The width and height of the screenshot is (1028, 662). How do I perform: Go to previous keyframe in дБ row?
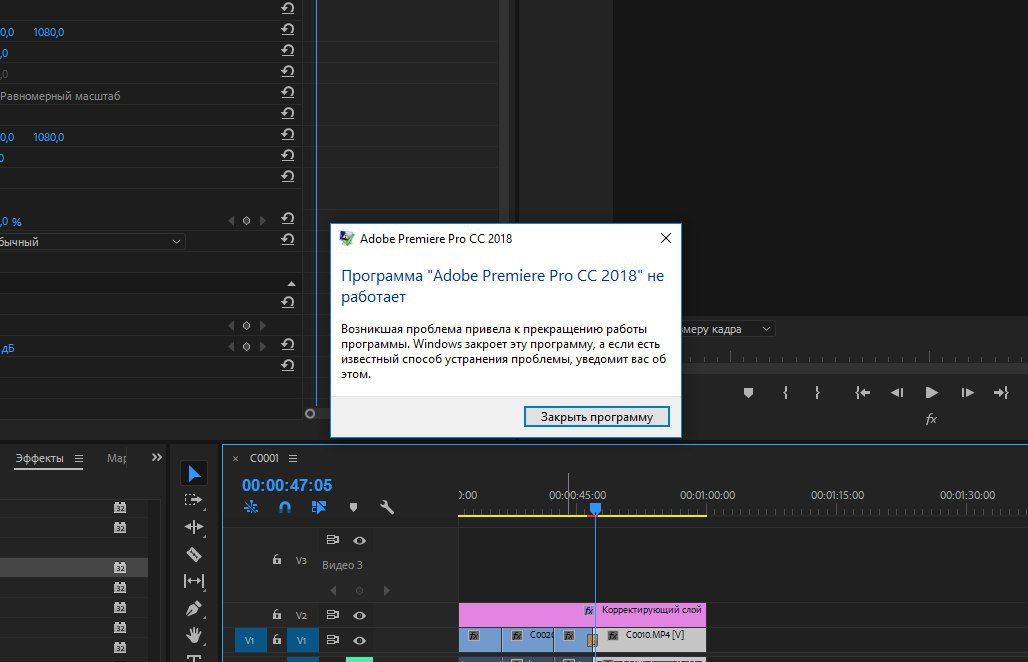click(x=231, y=347)
